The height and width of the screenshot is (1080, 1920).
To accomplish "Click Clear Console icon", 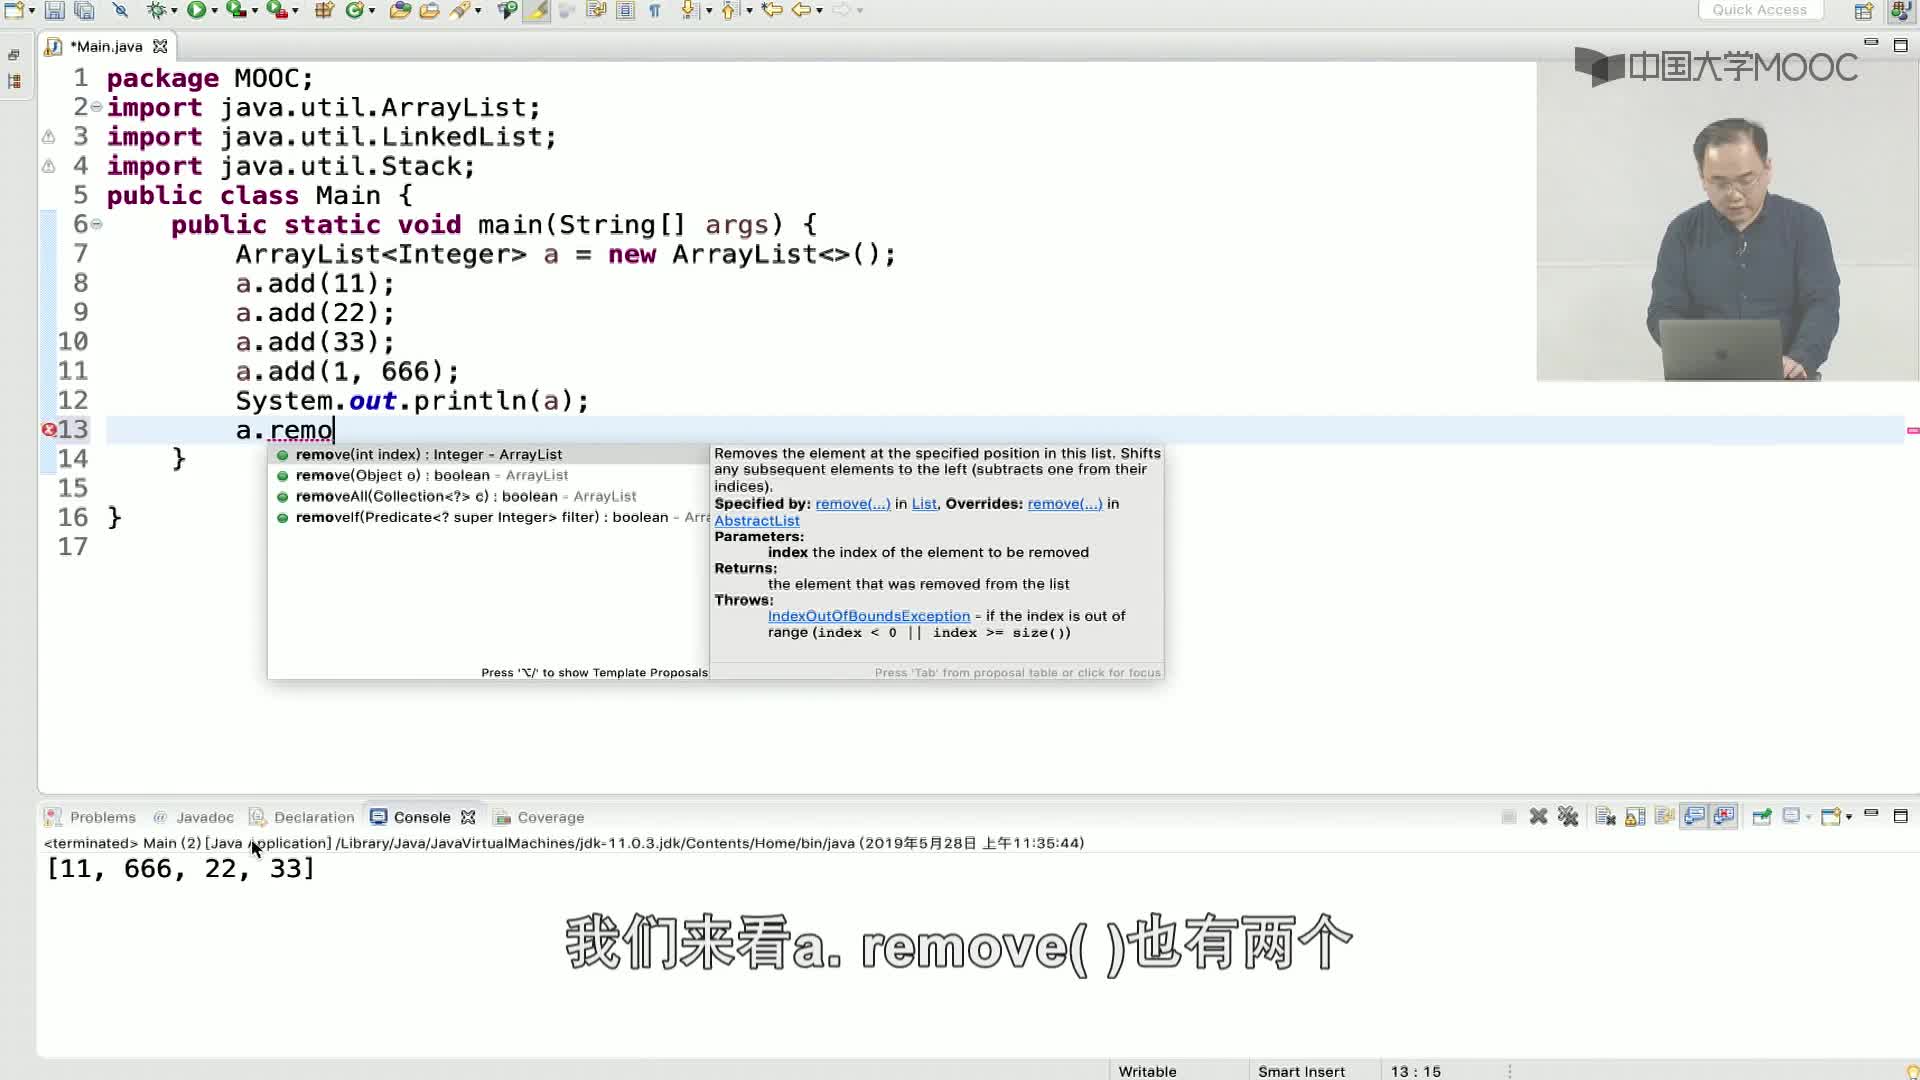I will click(x=1605, y=817).
